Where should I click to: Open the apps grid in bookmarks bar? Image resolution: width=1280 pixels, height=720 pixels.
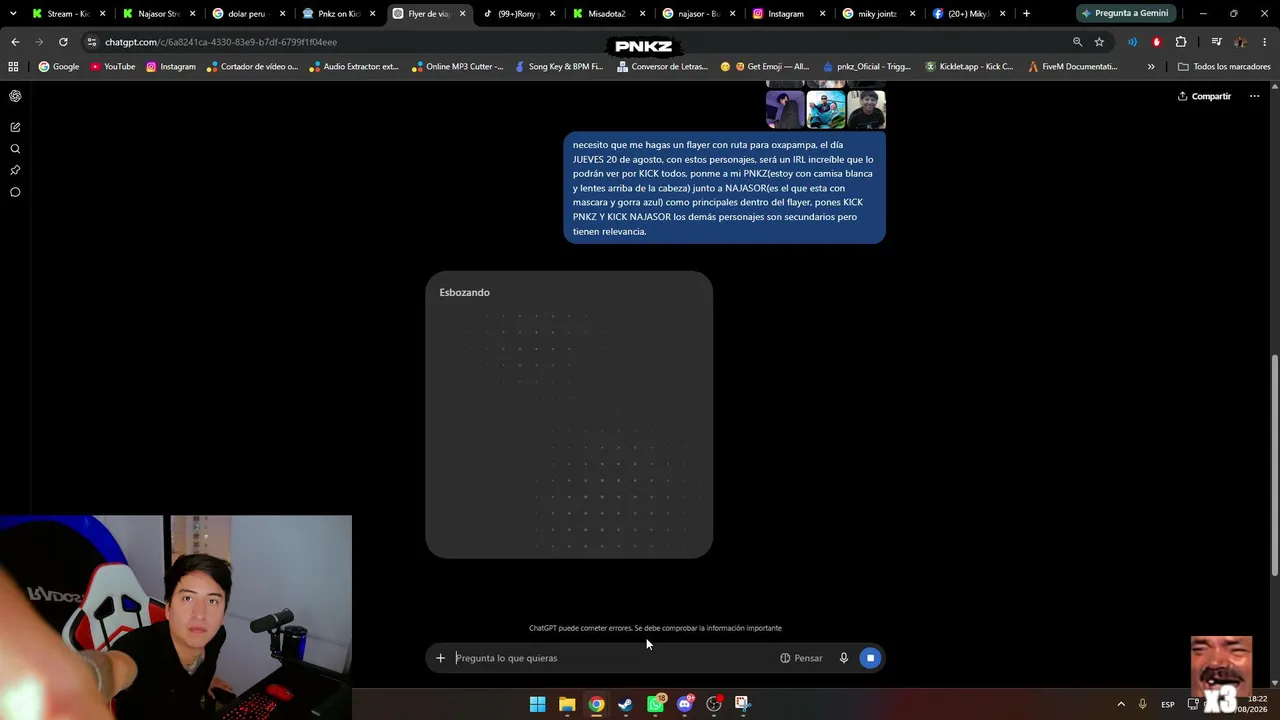pyautogui.click(x=13, y=67)
